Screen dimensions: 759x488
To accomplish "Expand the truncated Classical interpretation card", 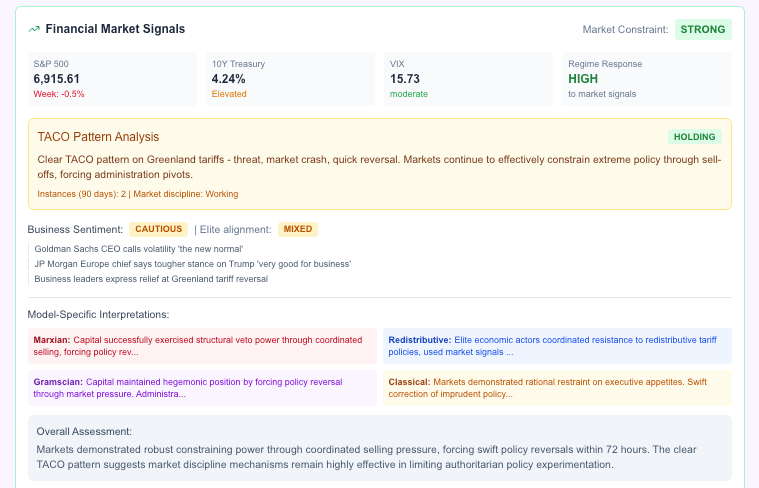I will (x=558, y=387).
